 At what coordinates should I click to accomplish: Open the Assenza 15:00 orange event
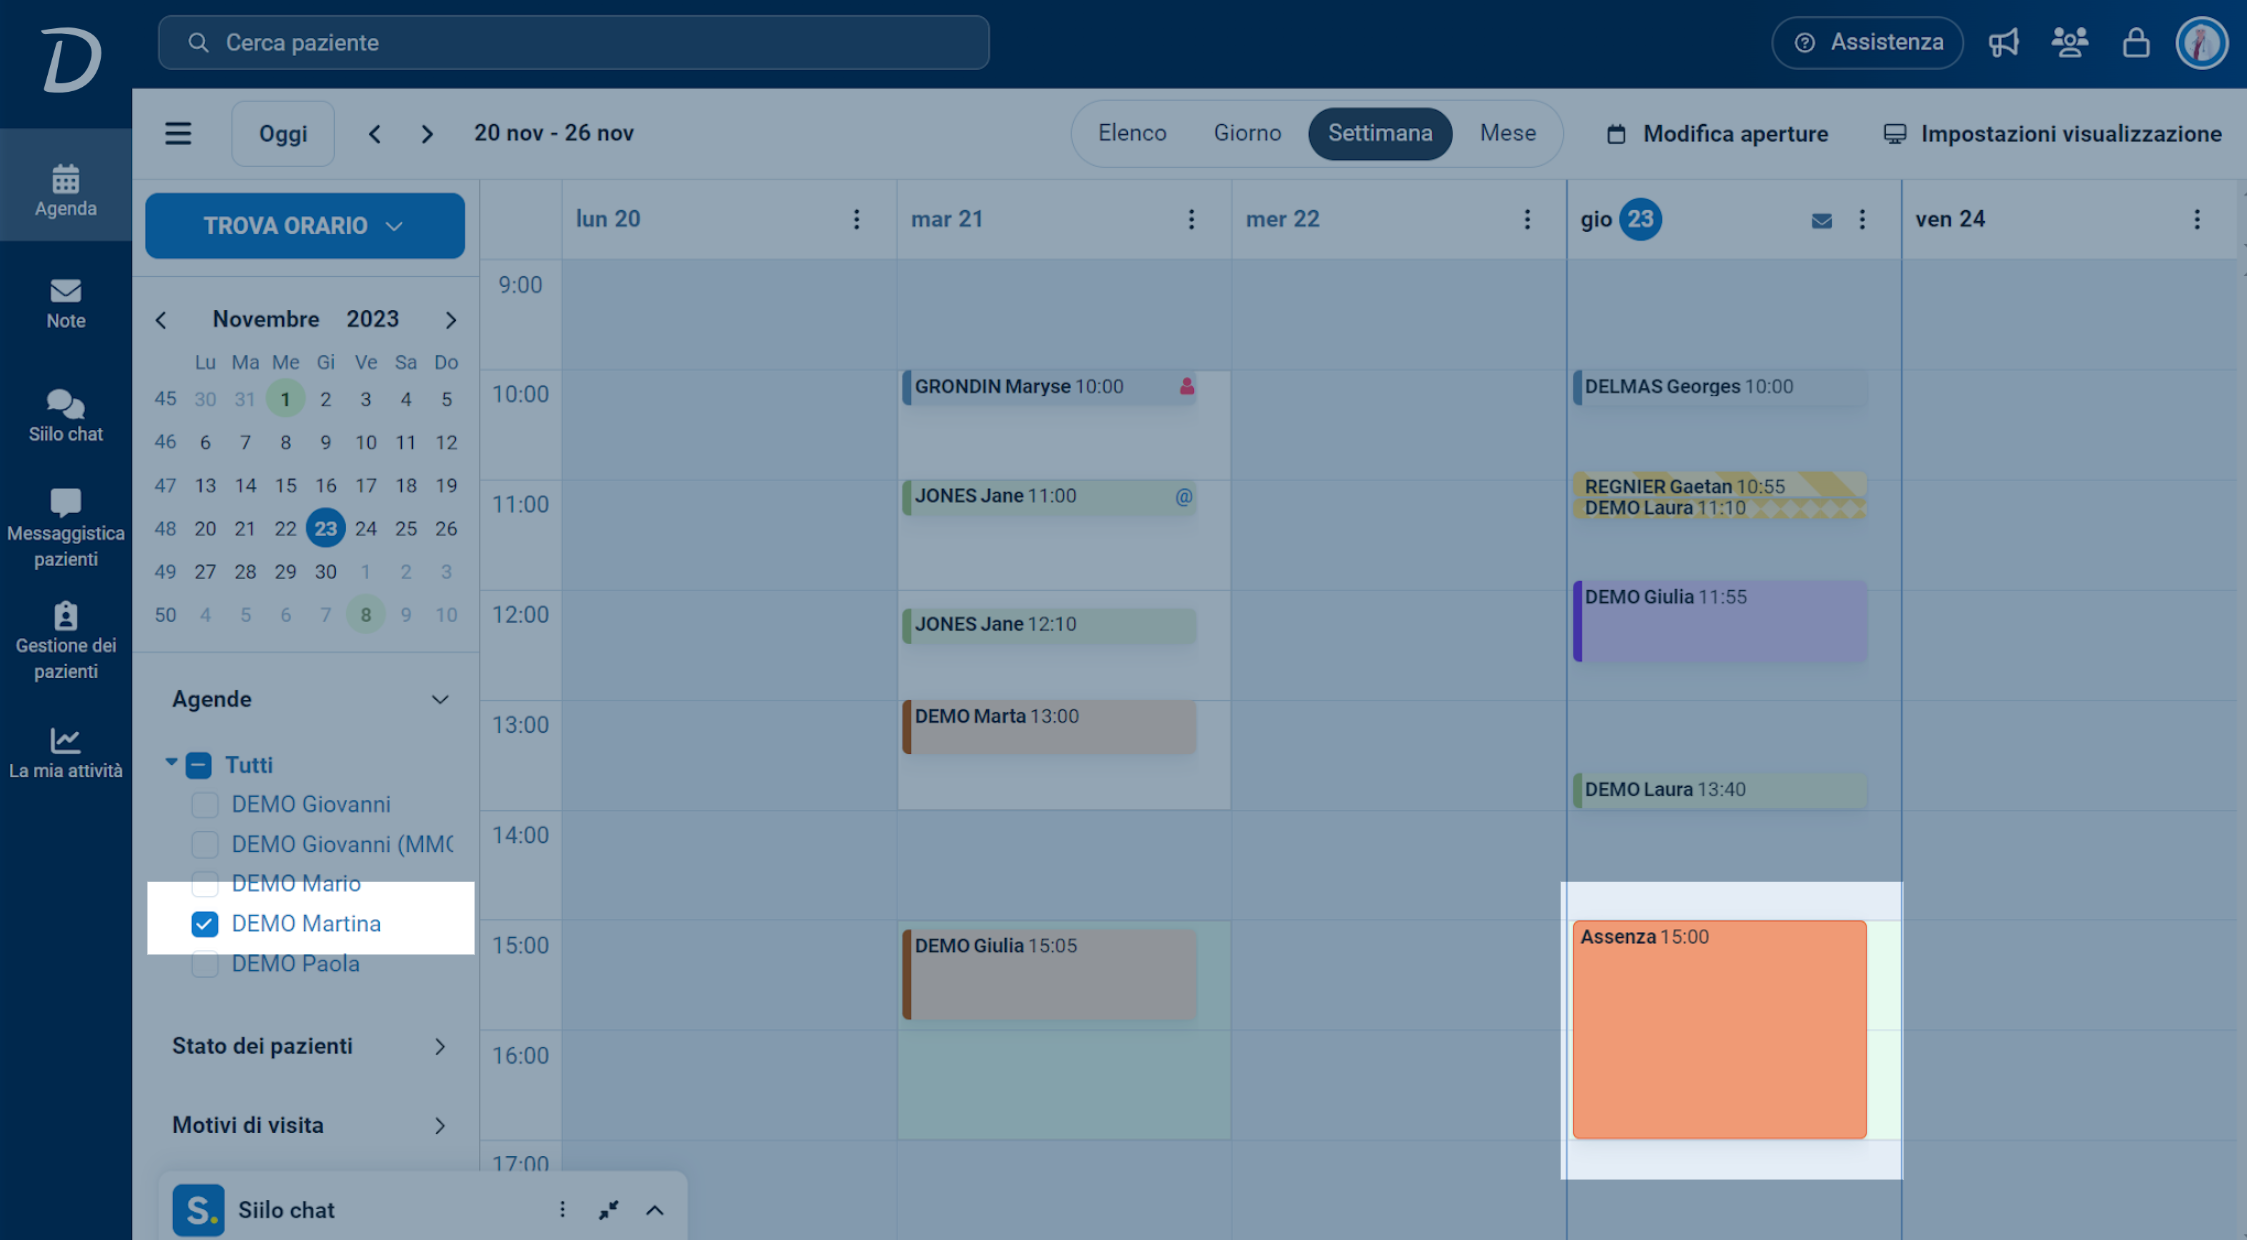[1718, 1028]
